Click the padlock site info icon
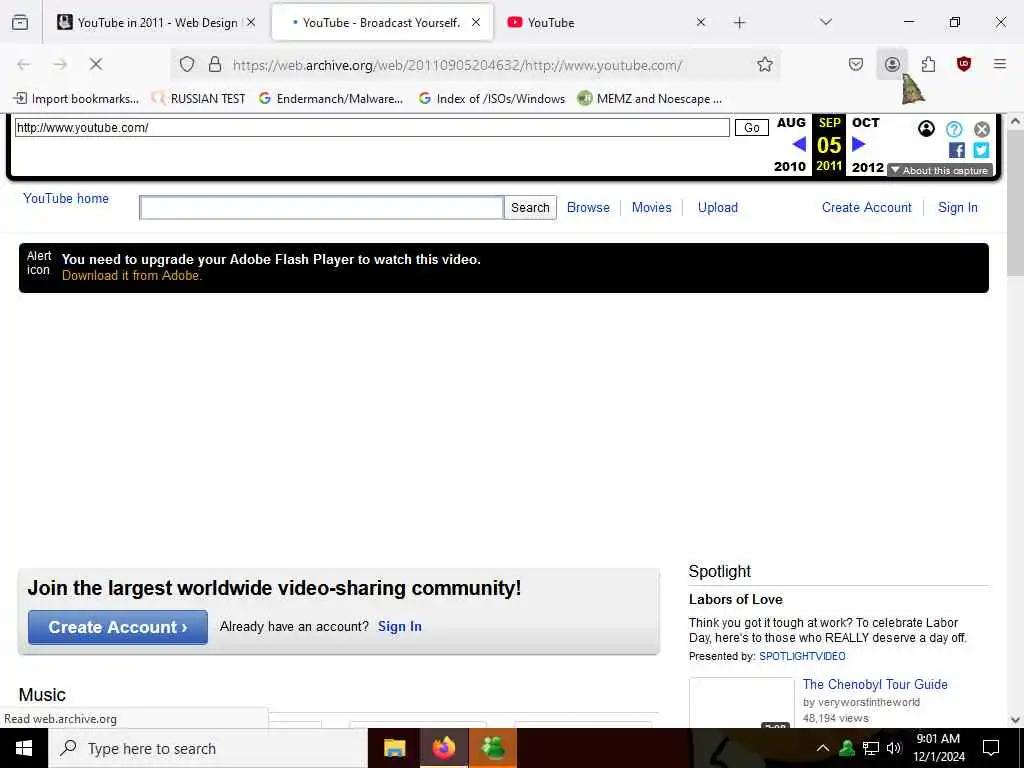The image size is (1024, 768). click(215, 64)
